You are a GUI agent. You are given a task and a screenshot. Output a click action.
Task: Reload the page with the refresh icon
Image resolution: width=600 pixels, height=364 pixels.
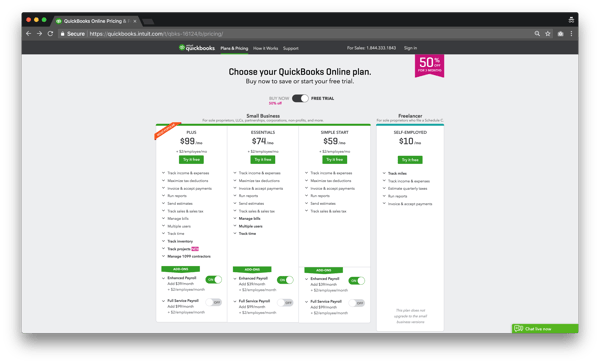(x=50, y=34)
